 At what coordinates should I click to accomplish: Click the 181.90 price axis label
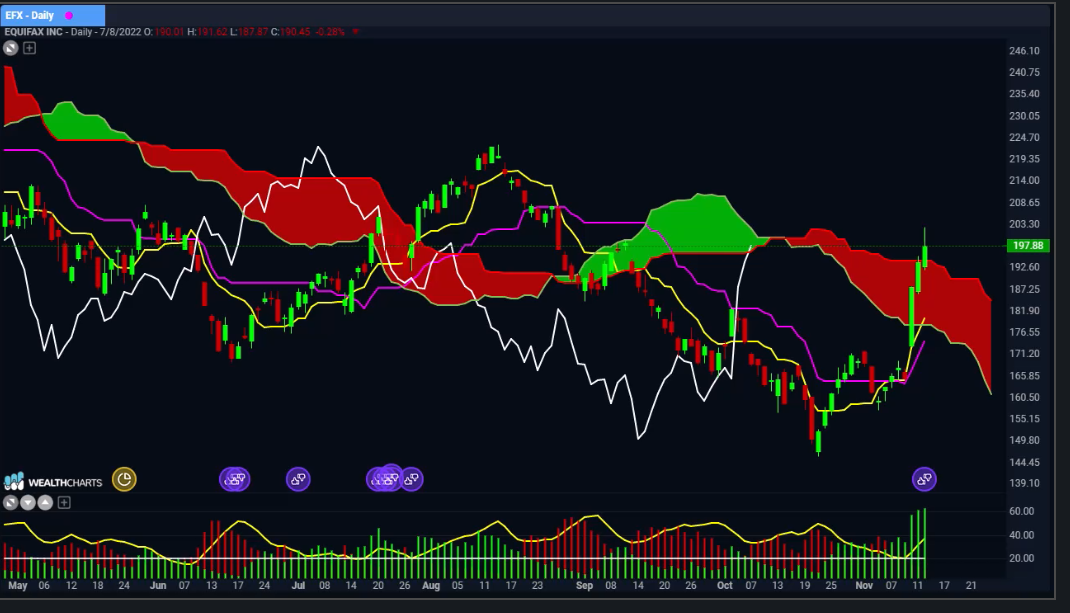pyautogui.click(x=1024, y=311)
